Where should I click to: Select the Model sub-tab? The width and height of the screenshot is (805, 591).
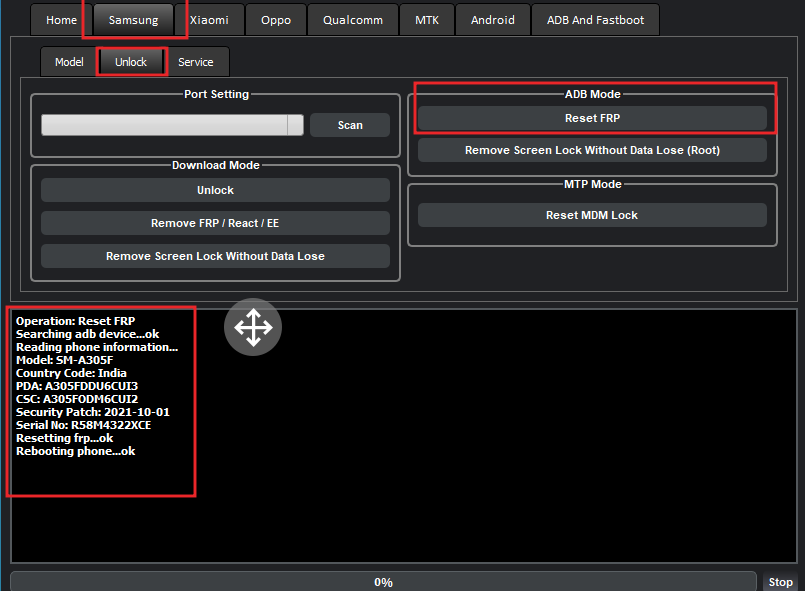point(69,62)
